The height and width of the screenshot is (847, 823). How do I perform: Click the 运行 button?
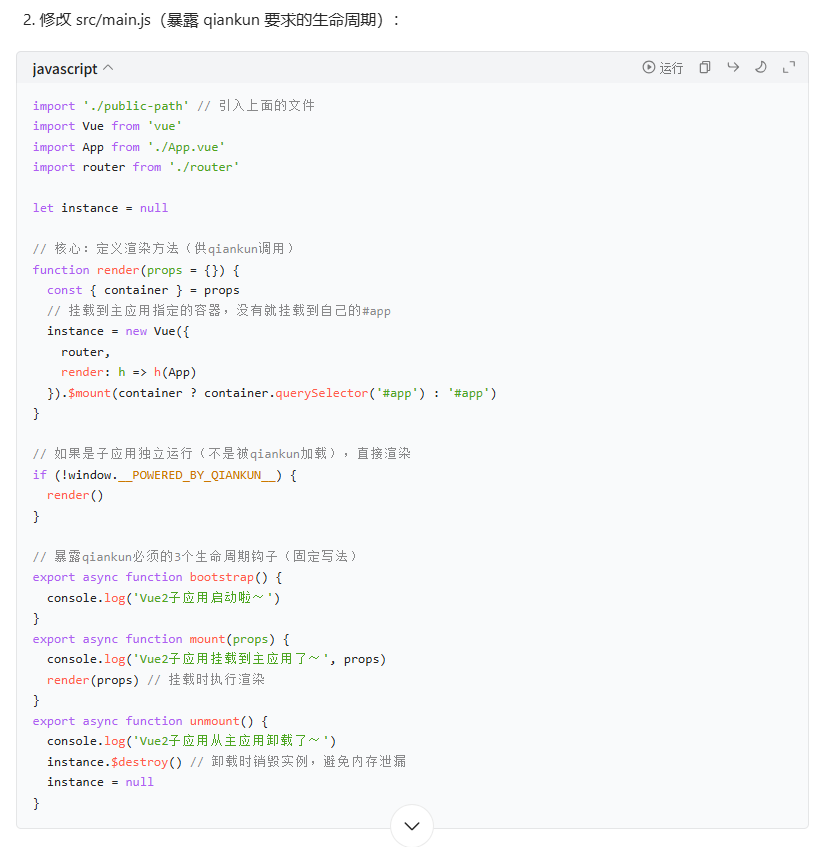(x=671, y=68)
